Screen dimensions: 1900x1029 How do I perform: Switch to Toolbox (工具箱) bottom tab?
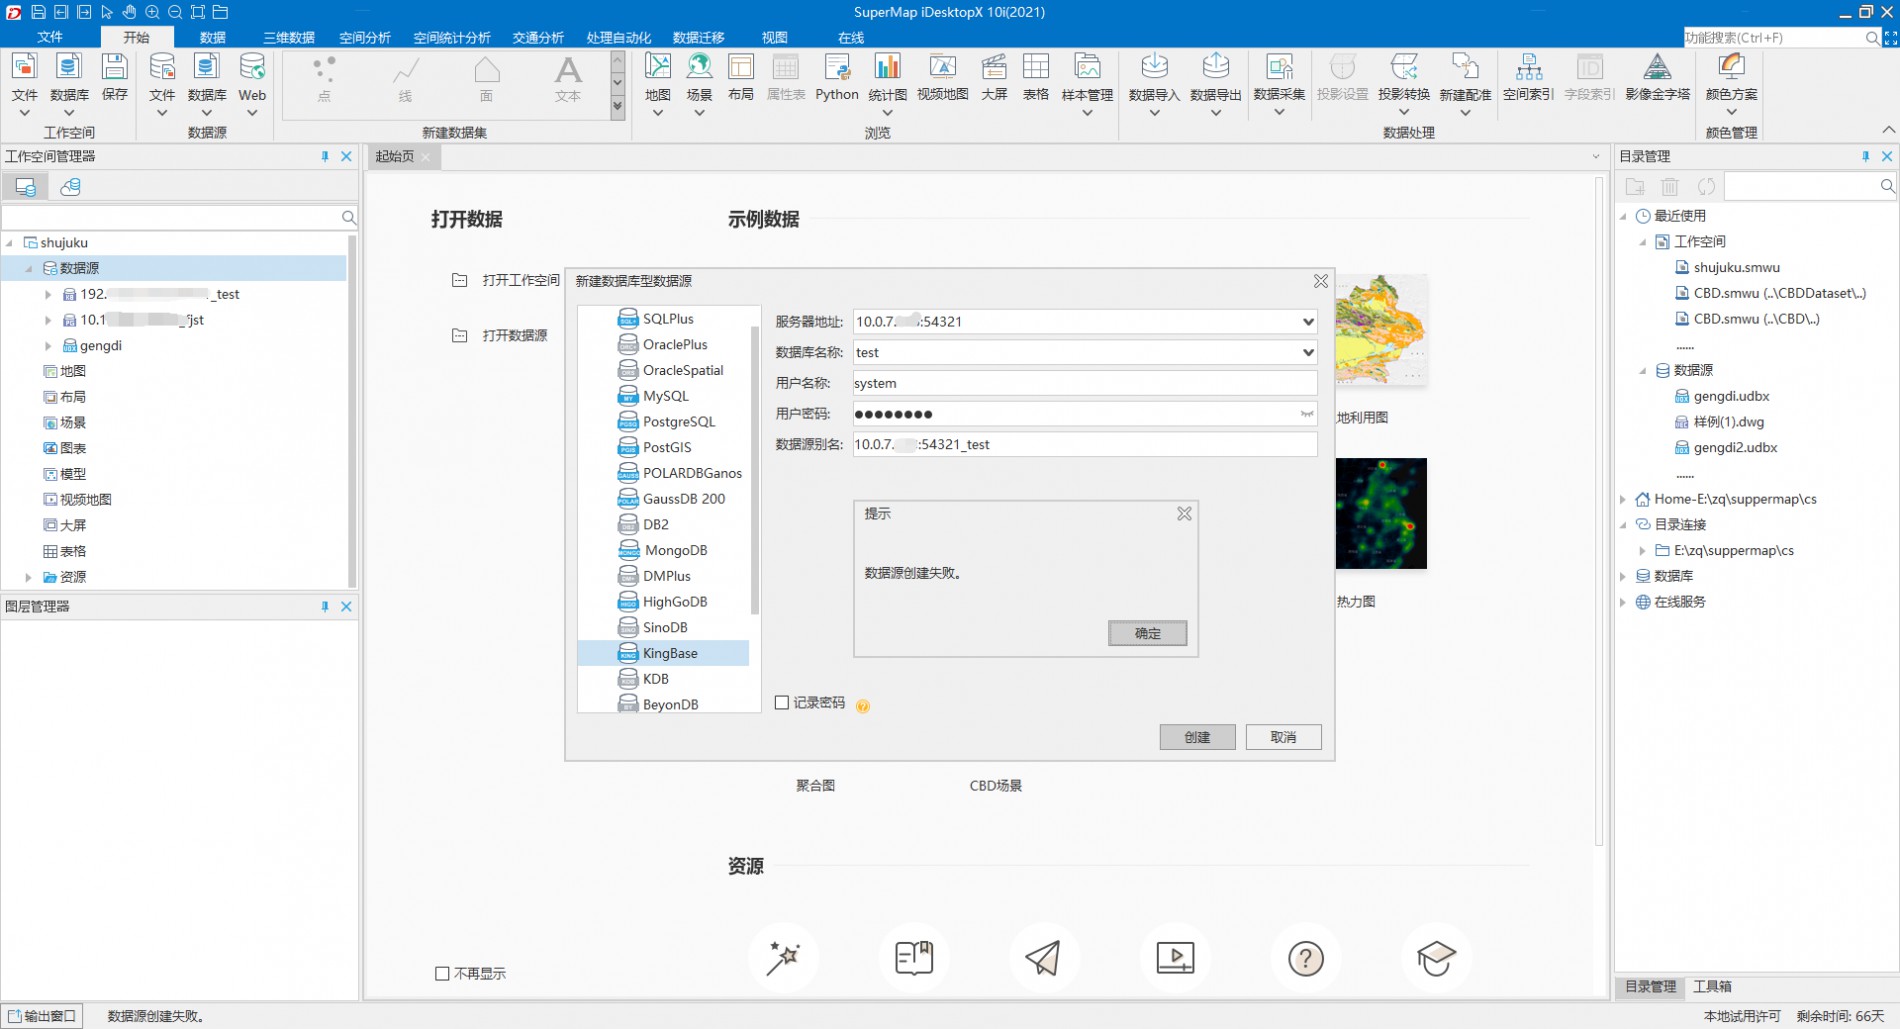pyautogui.click(x=1712, y=986)
